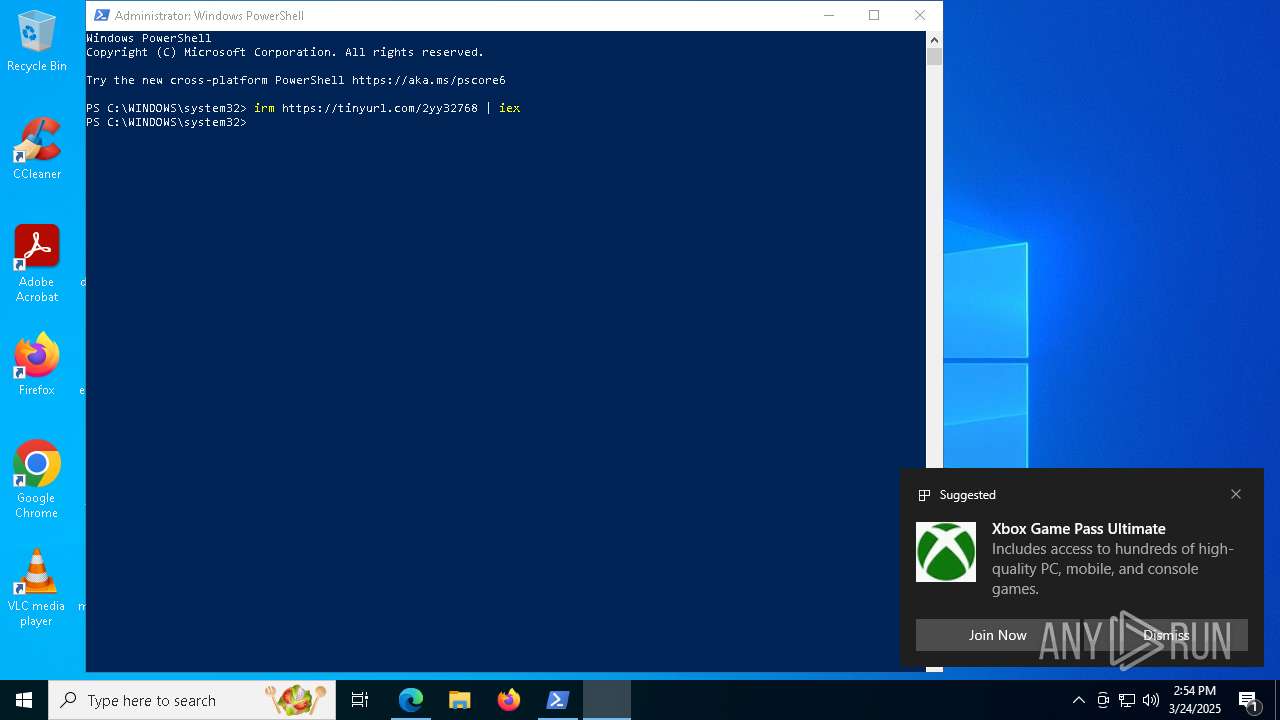The height and width of the screenshot is (720, 1280).
Task: Click the Copyright Microsoft Corporation line
Action: point(285,52)
